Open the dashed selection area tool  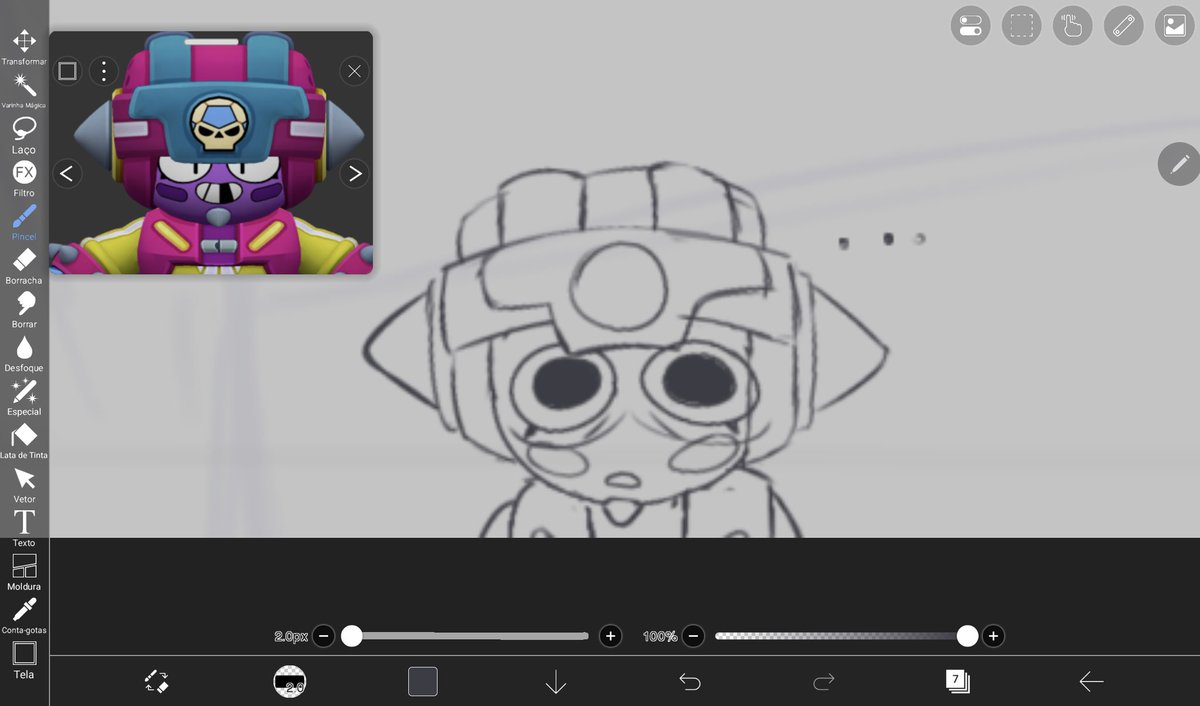pyautogui.click(x=1021, y=26)
